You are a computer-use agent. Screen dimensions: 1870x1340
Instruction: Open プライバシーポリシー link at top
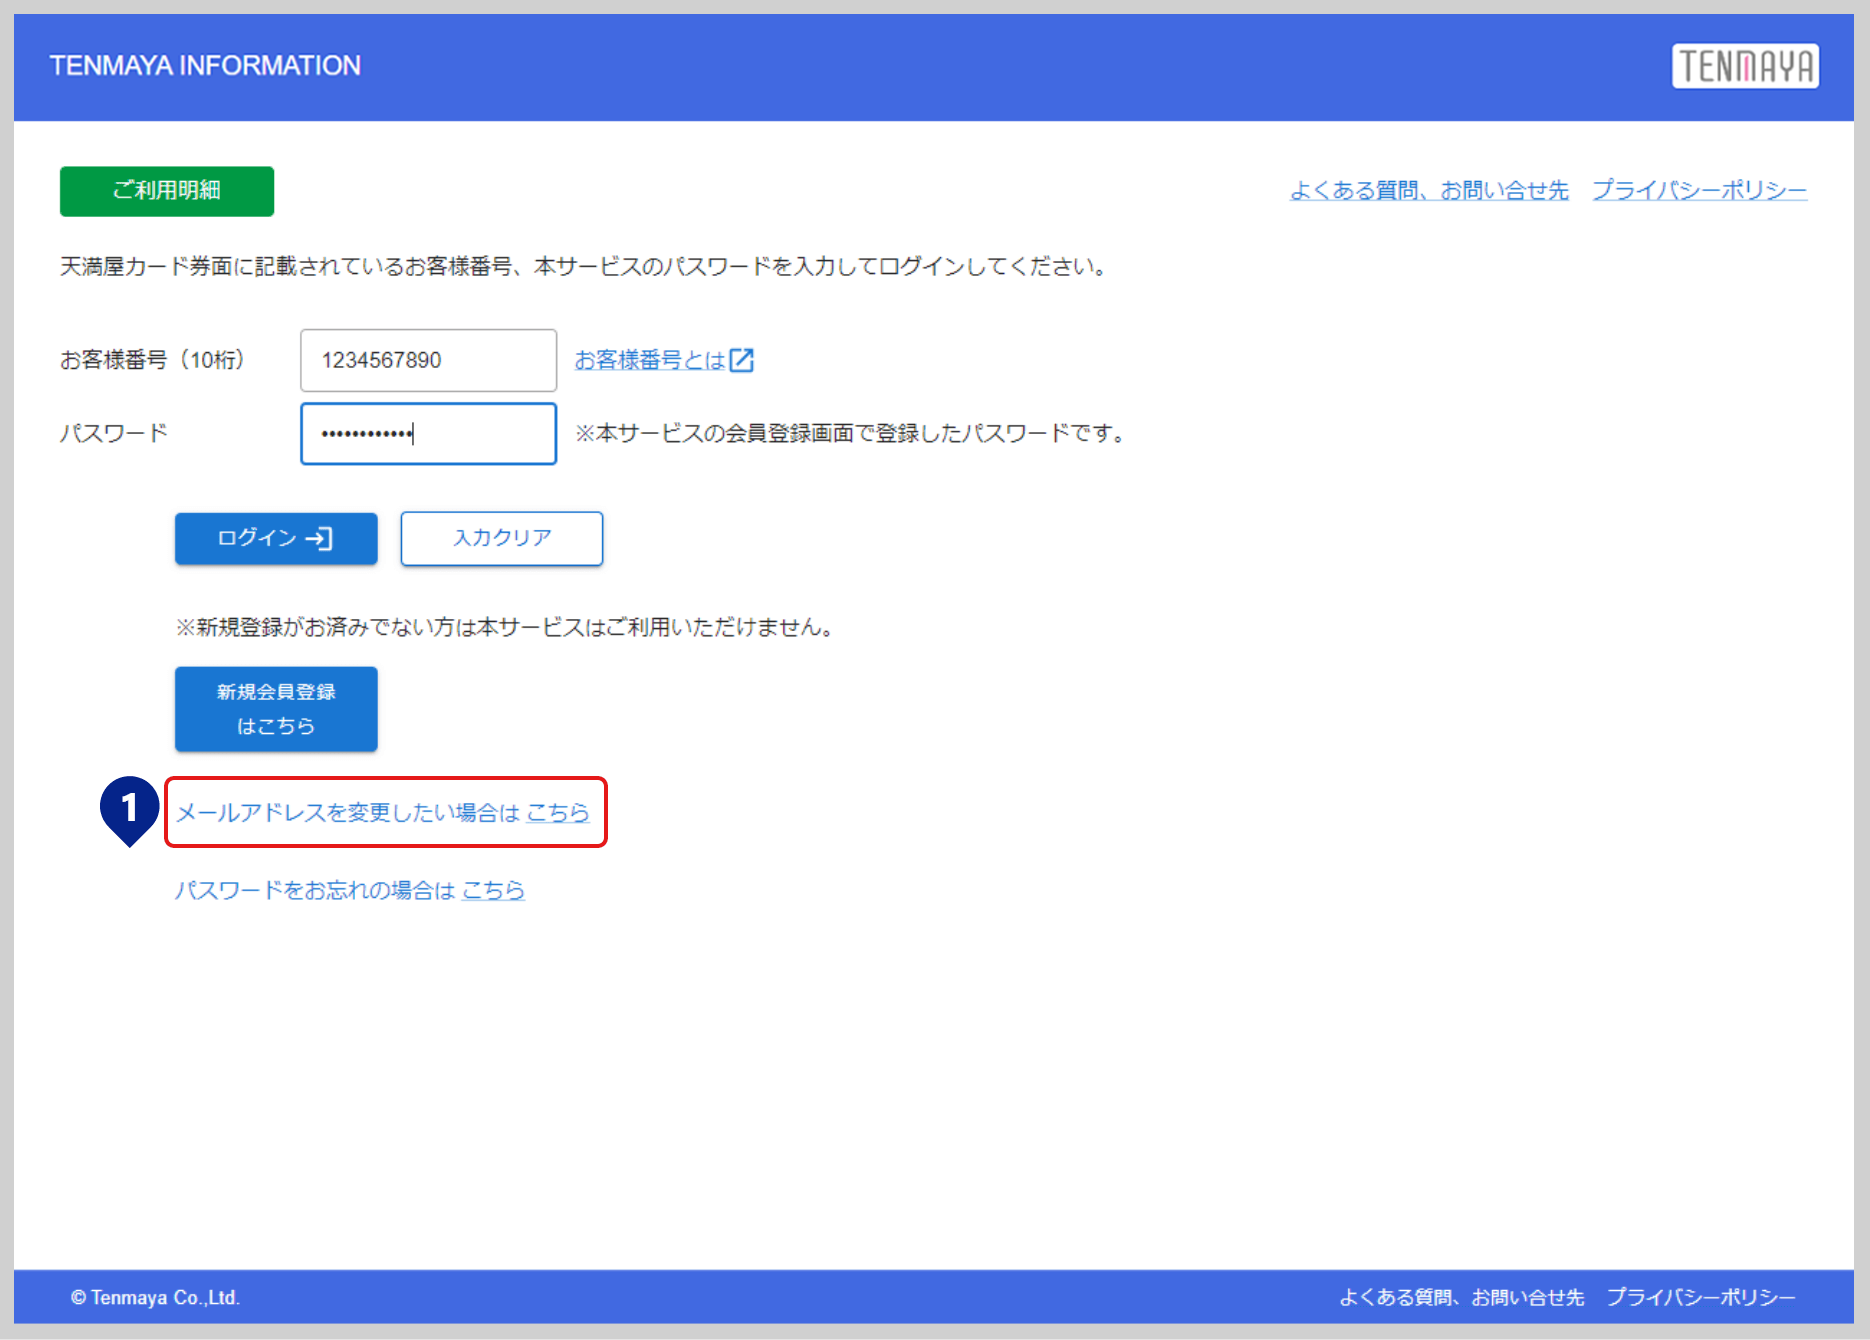(1699, 190)
